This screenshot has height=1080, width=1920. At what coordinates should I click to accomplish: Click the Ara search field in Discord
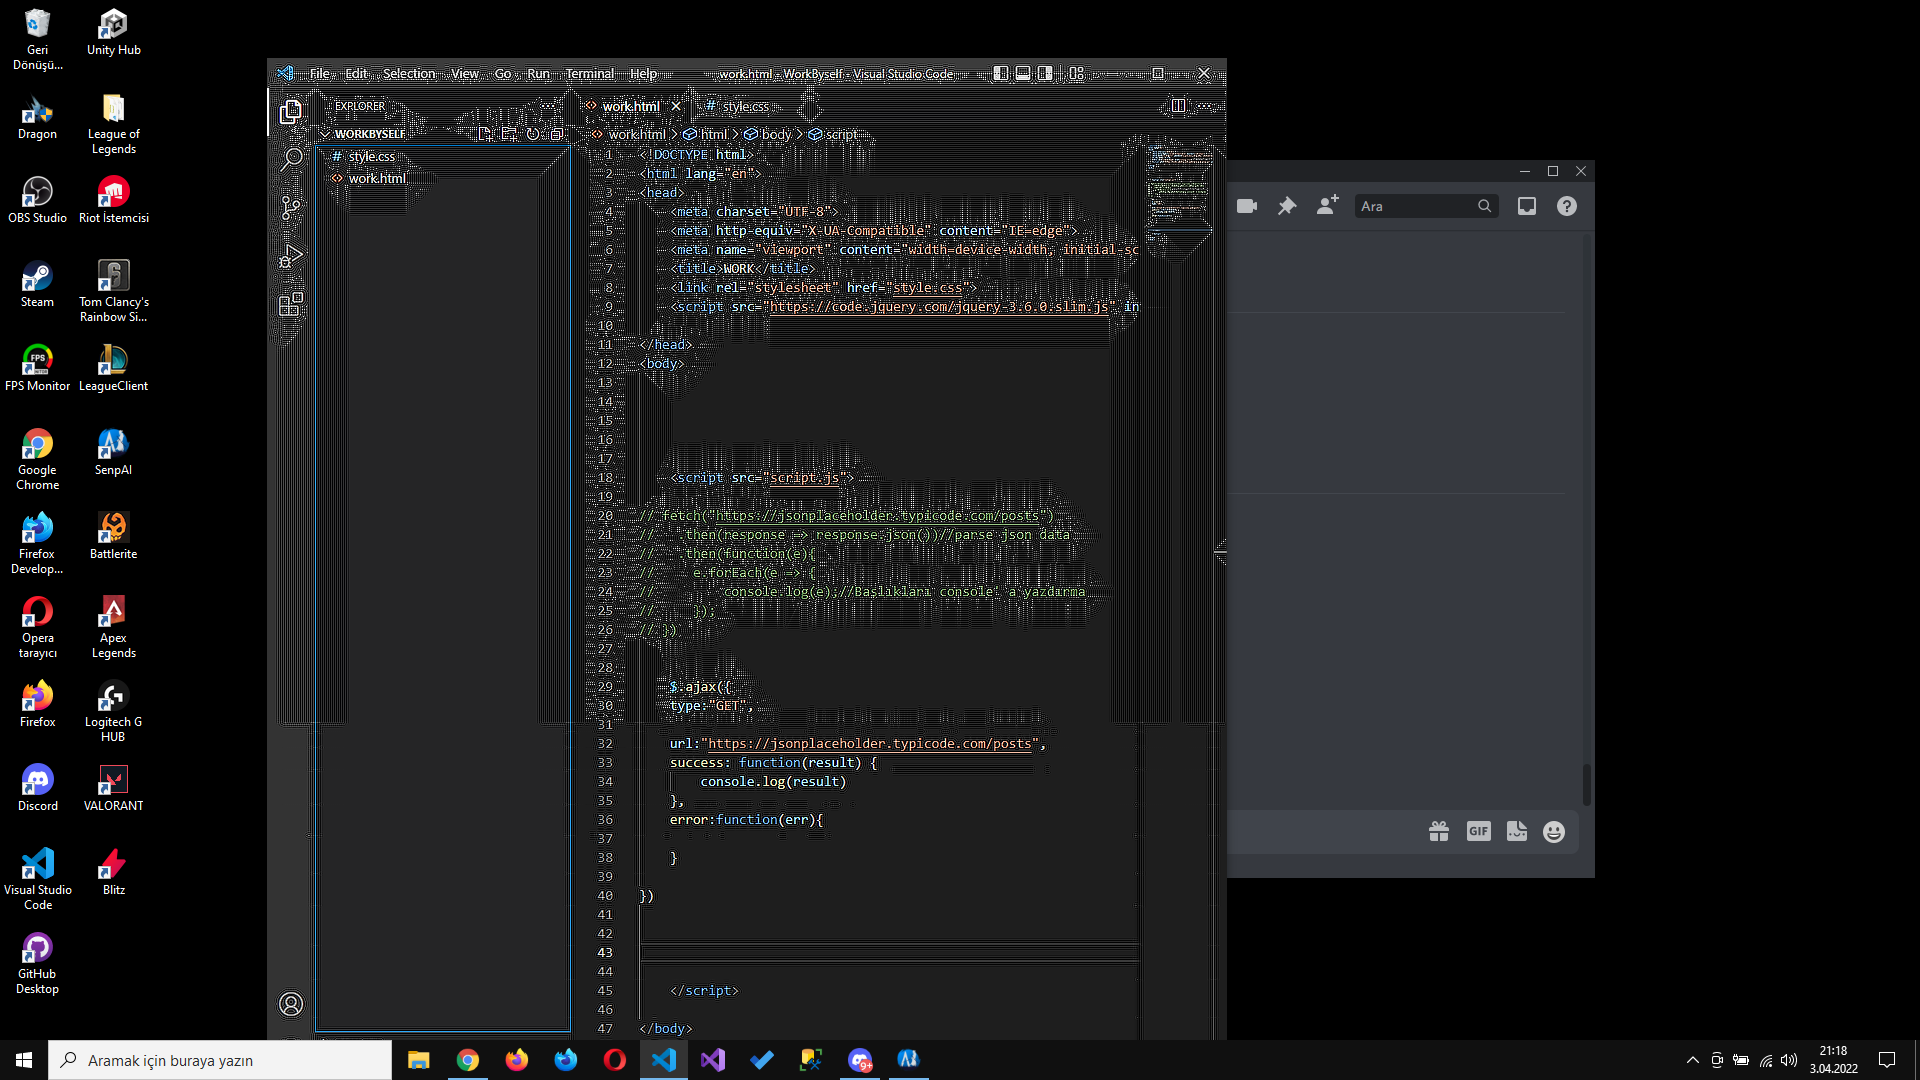pos(1426,206)
